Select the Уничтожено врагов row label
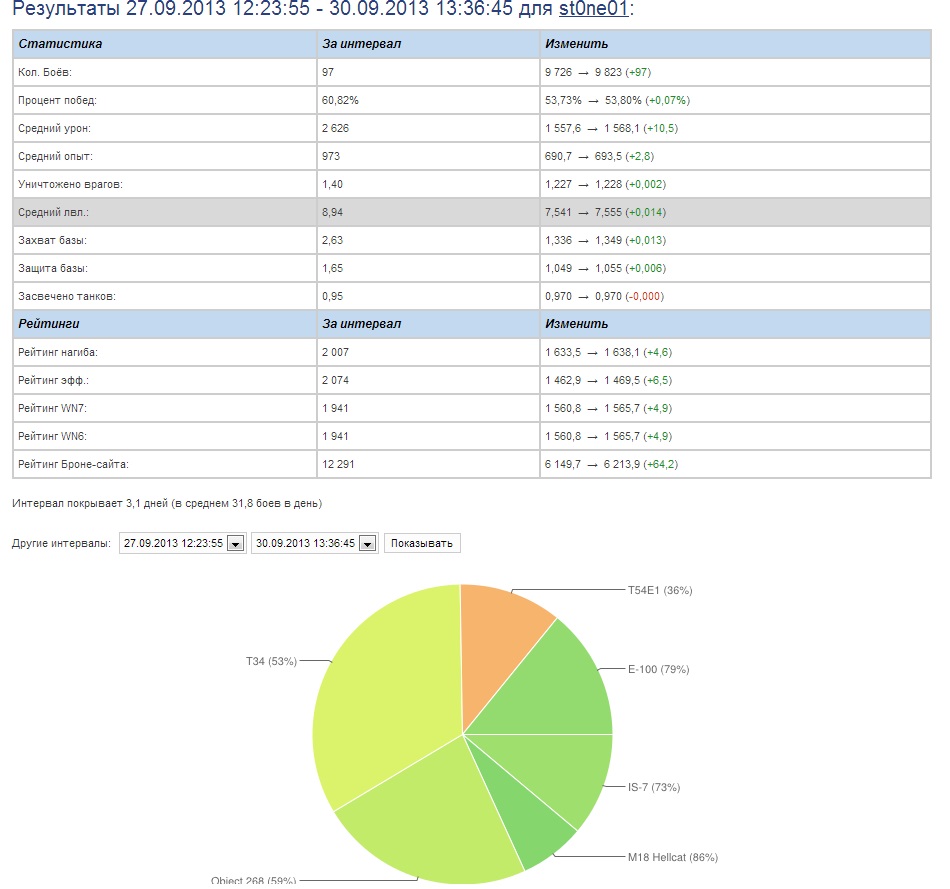The height and width of the screenshot is (889, 950). [x=70, y=184]
